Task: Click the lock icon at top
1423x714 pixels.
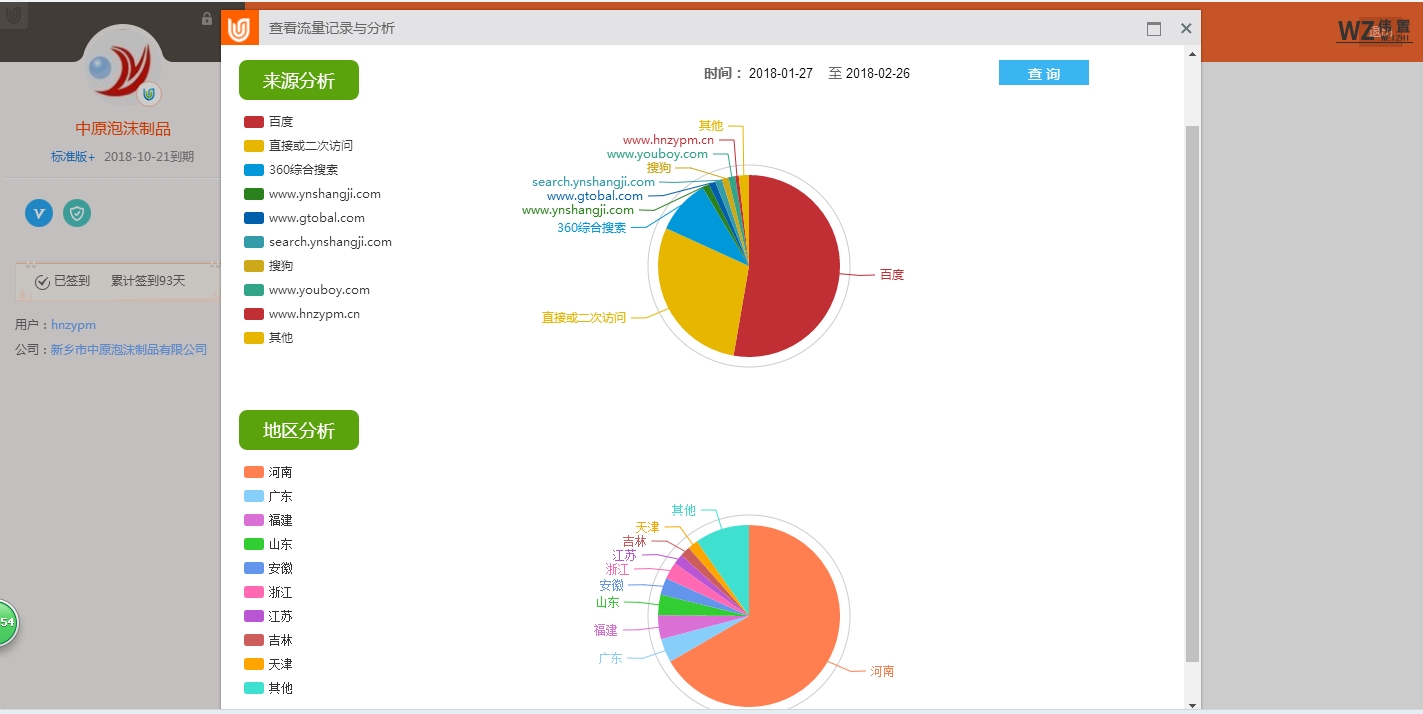Action: [207, 19]
